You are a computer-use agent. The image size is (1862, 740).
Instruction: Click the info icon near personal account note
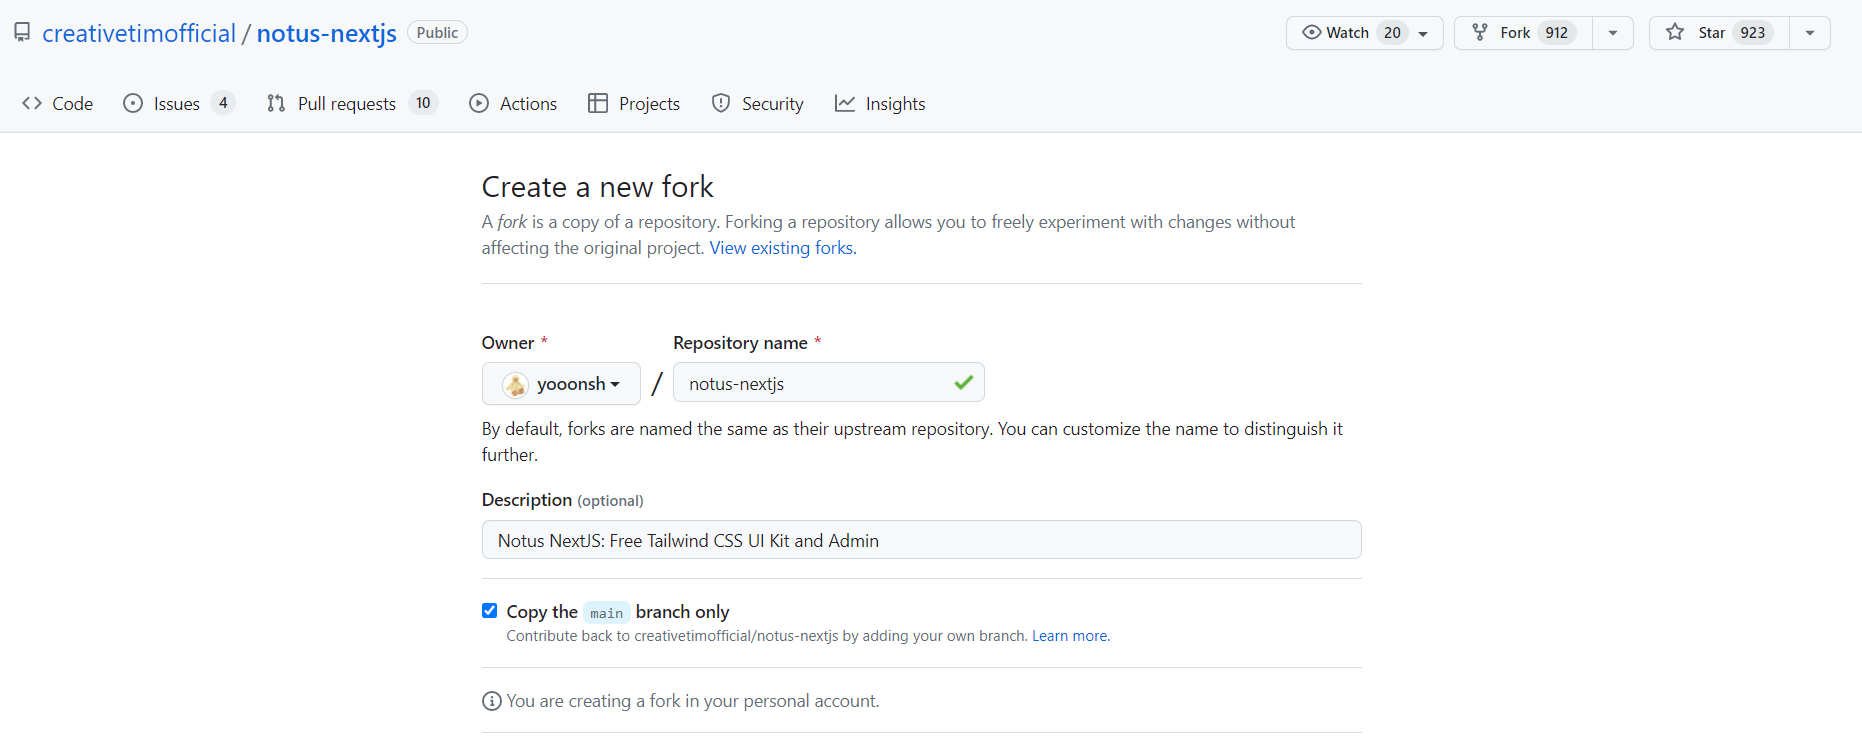[x=492, y=701]
